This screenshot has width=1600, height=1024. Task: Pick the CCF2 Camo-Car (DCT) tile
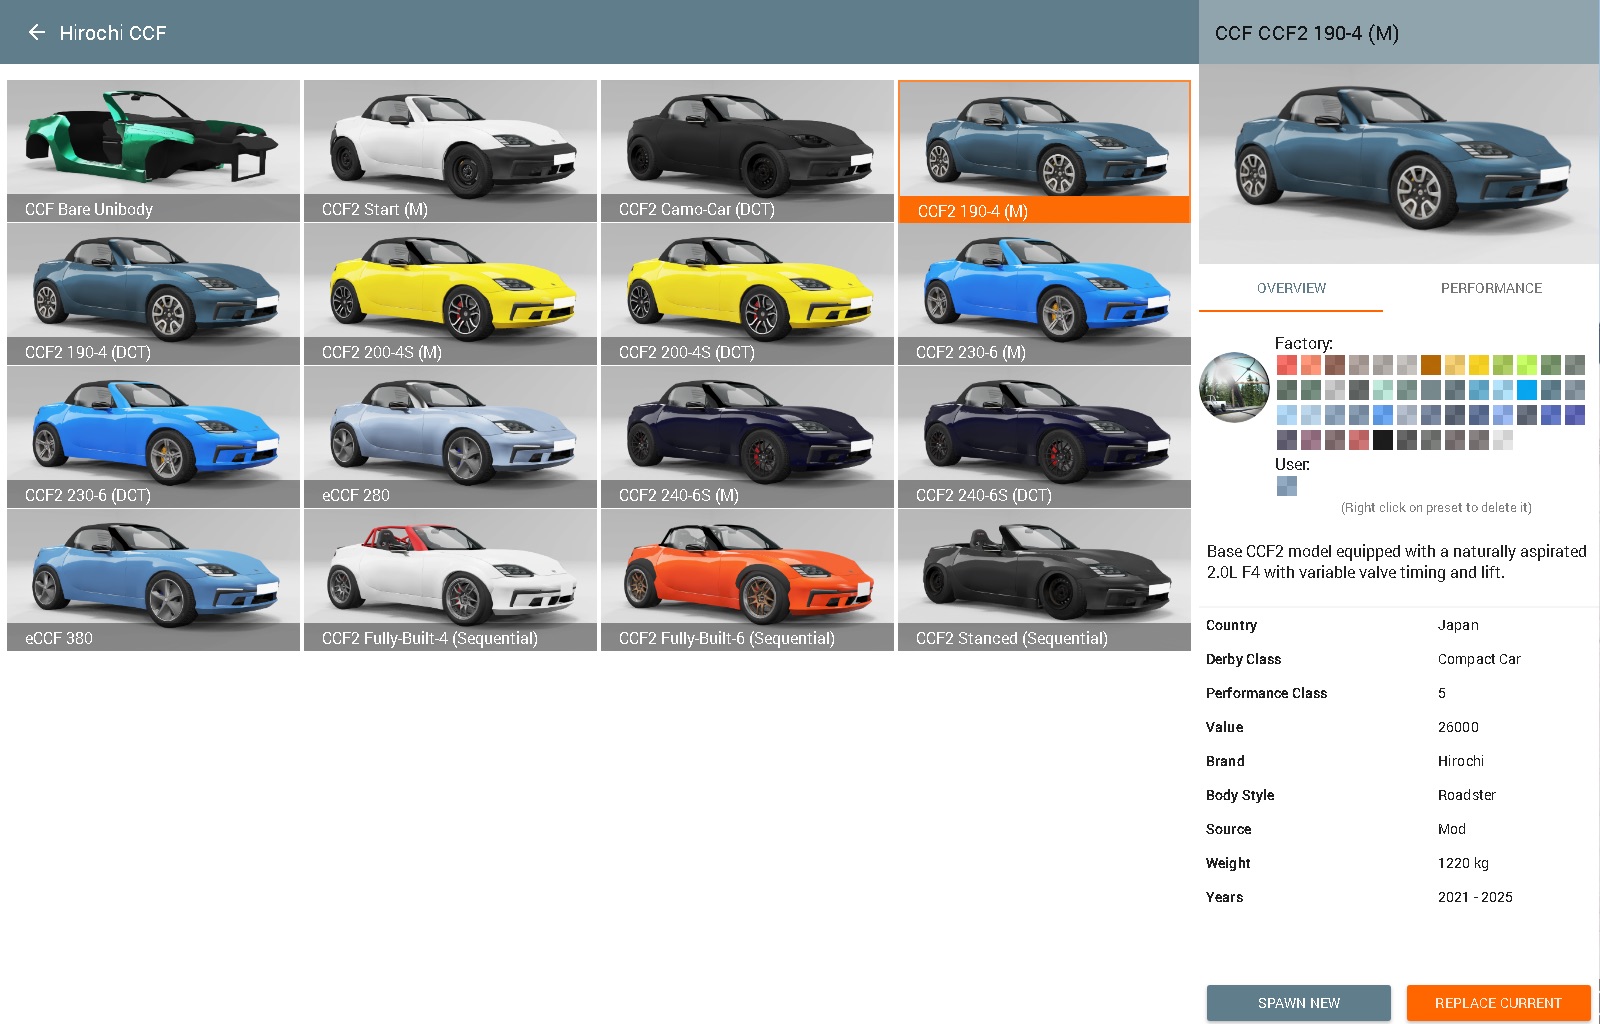(x=747, y=151)
